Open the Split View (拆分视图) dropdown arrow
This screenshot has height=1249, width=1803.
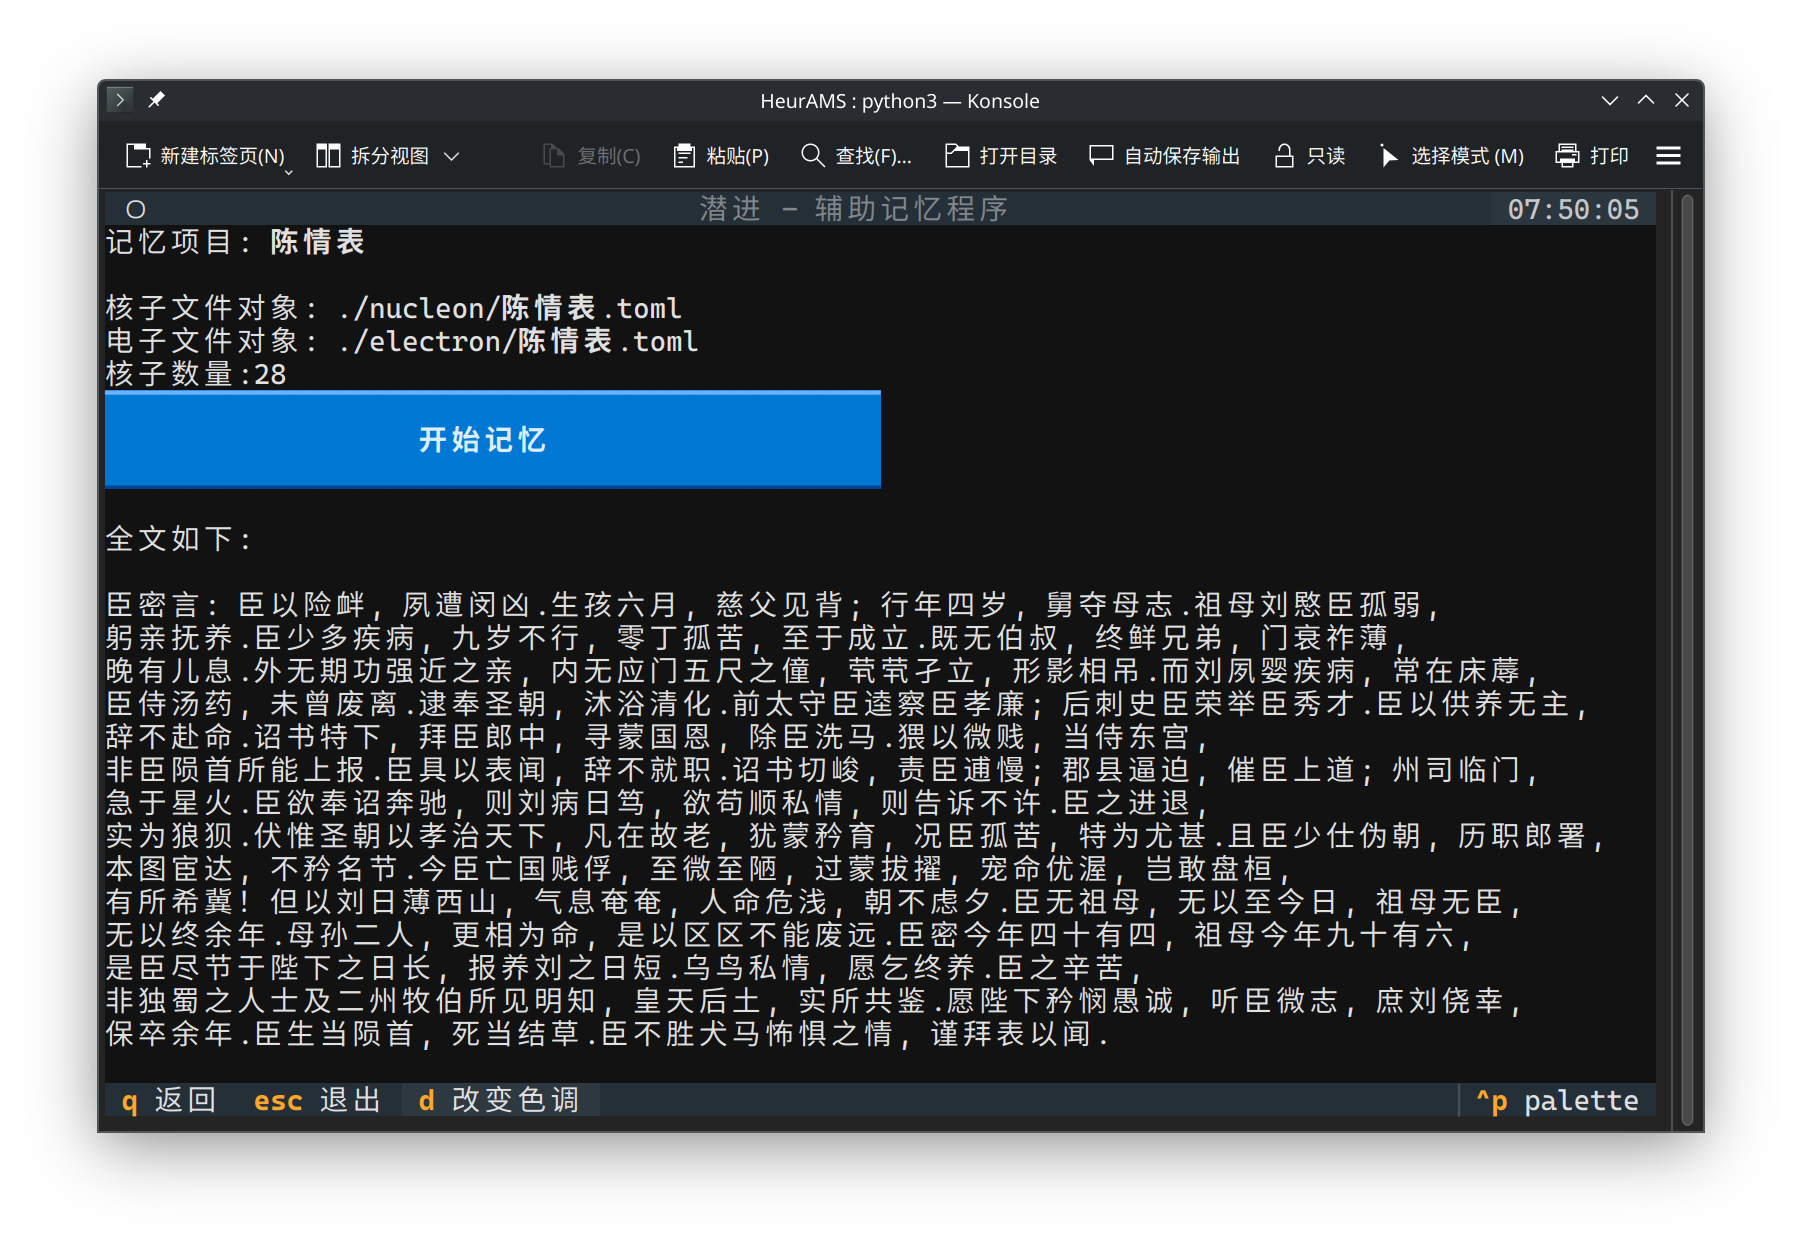(x=452, y=156)
